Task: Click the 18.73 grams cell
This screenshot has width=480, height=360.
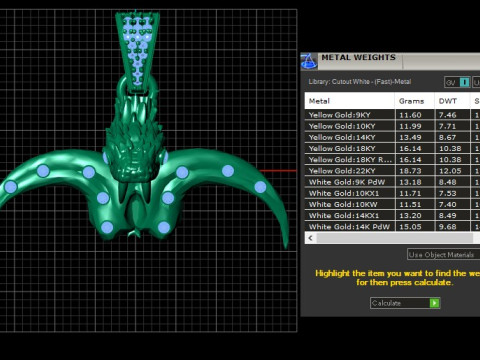Action: [x=415, y=171]
